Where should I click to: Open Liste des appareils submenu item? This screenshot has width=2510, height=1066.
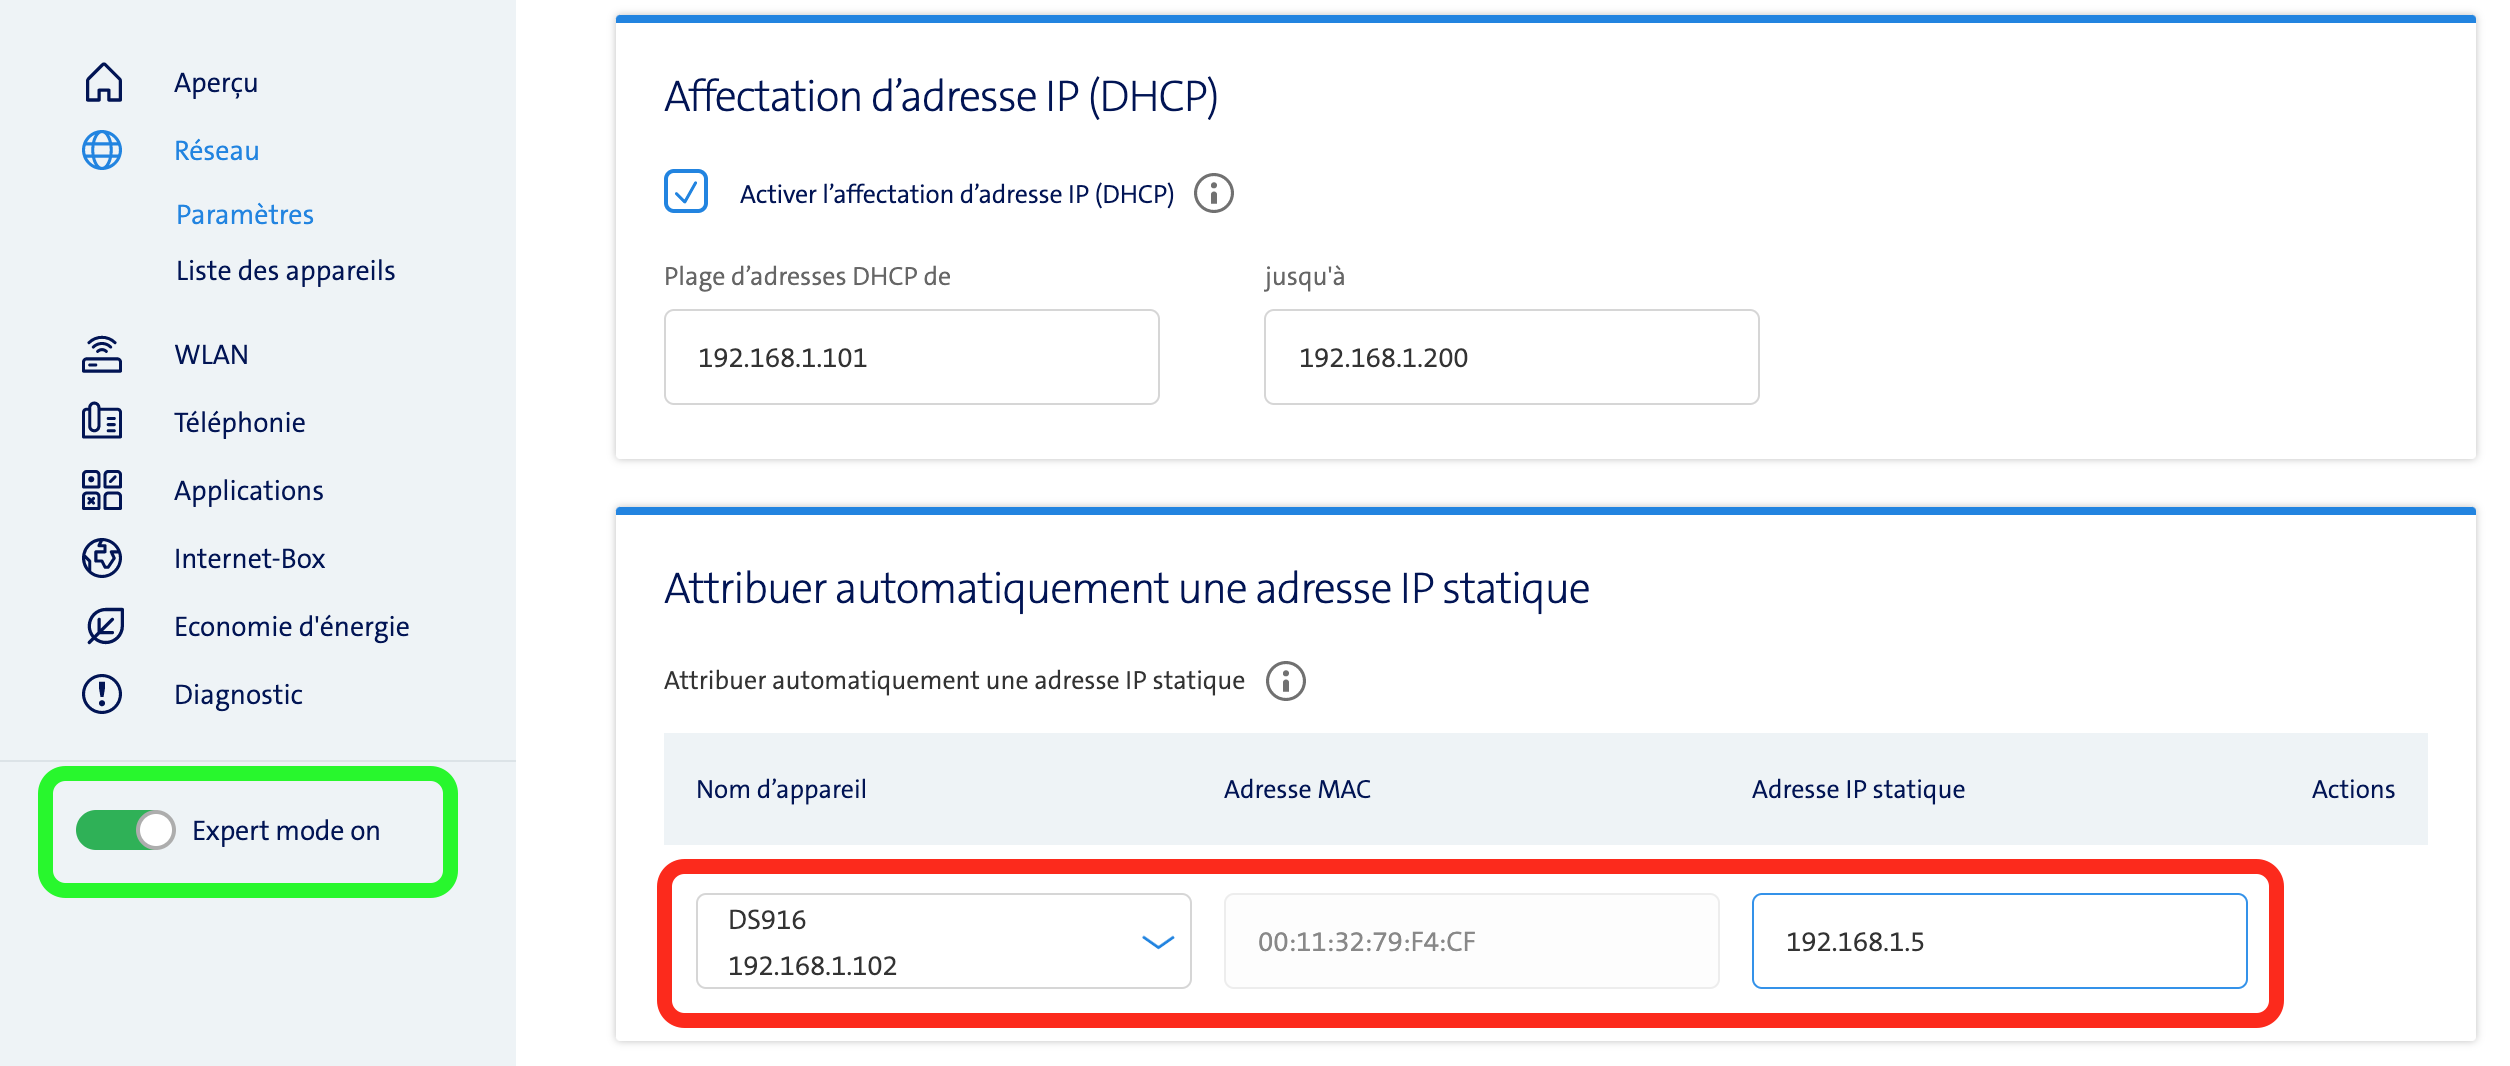click(286, 270)
